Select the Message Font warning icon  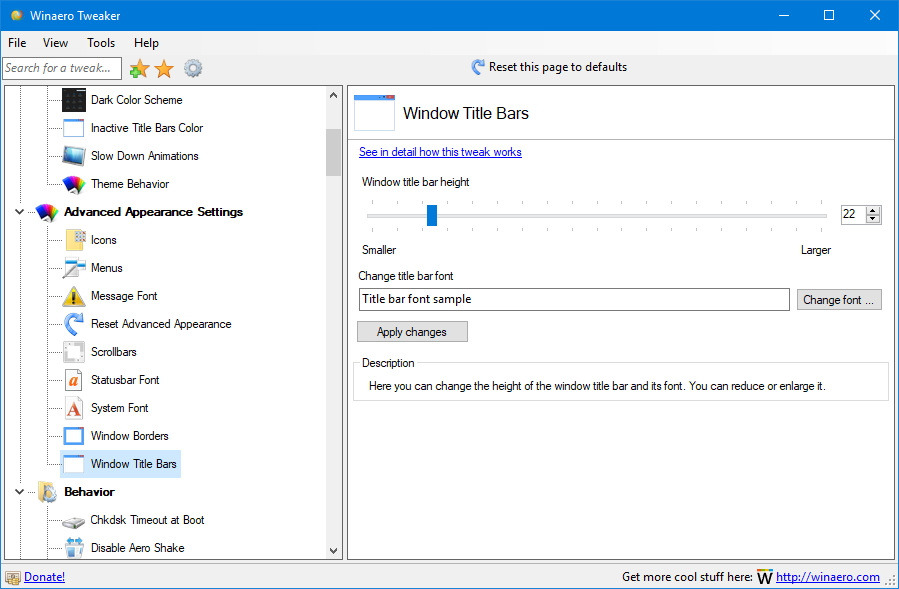coord(75,296)
